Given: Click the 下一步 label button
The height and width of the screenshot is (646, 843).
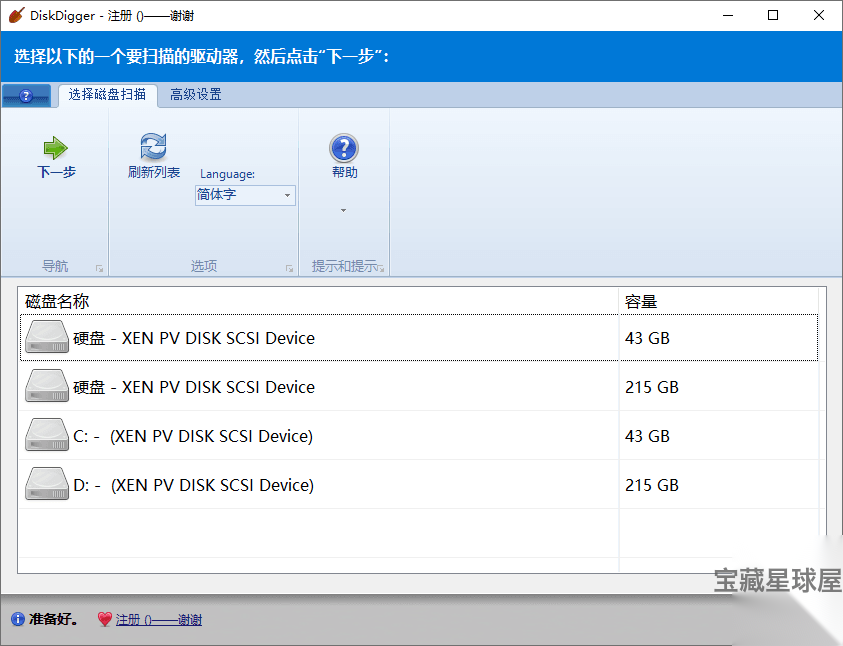Looking at the screenshot, I should click(x=56, y=172).
